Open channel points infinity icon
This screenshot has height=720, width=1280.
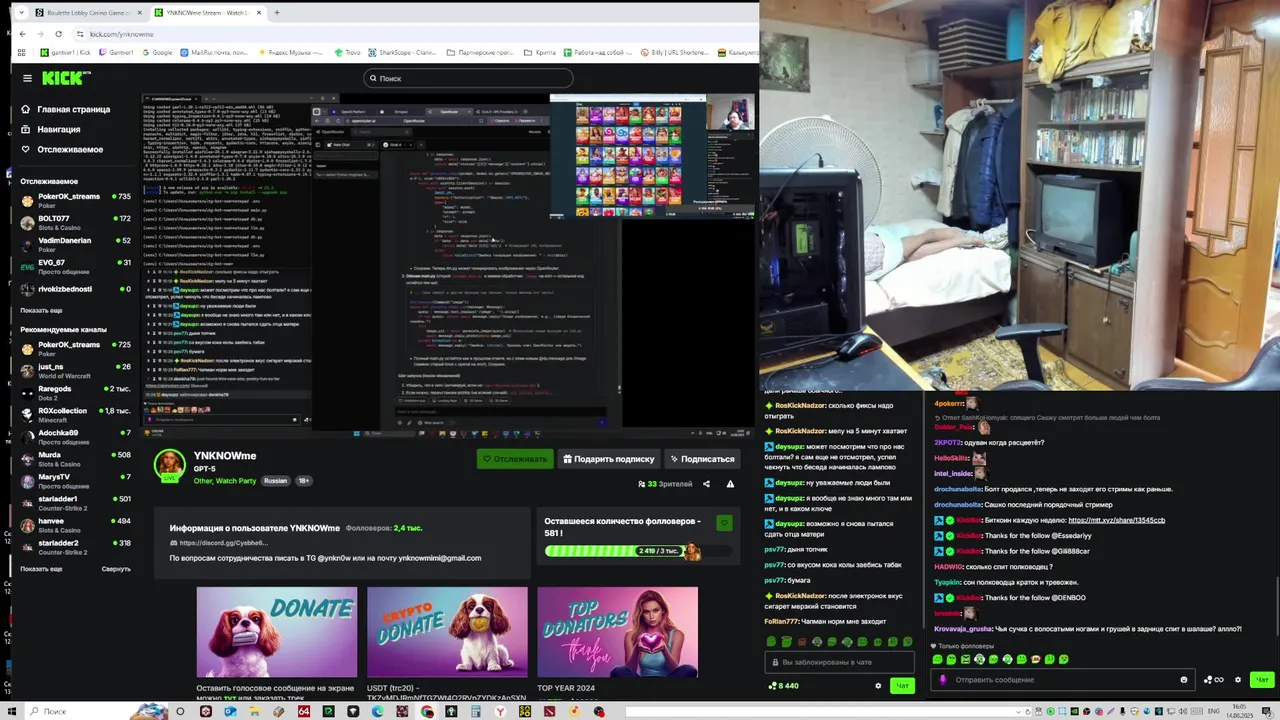coord(1215,680)
